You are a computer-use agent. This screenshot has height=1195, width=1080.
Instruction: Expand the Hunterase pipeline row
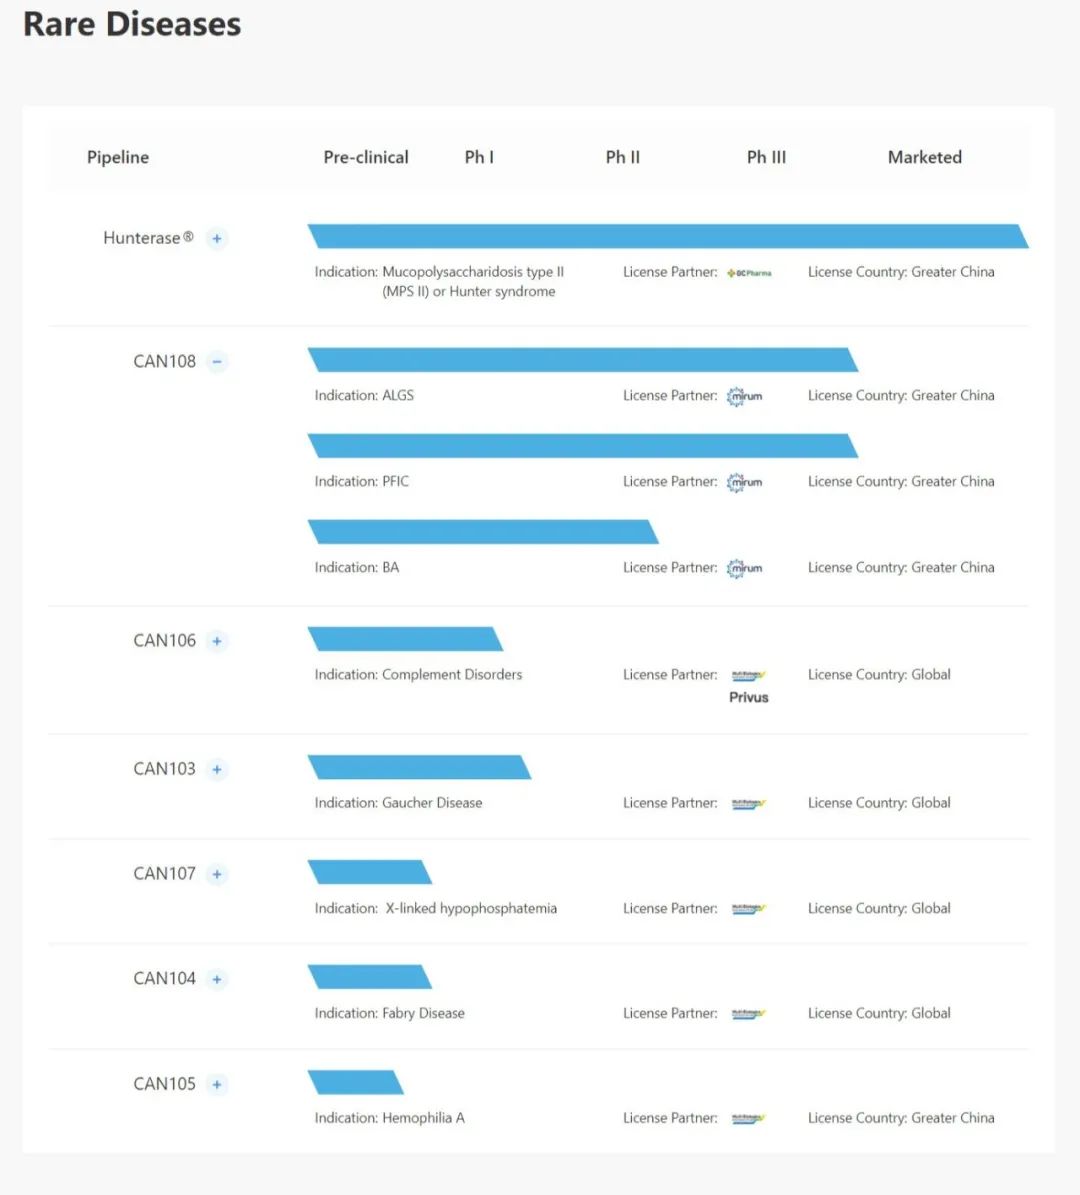pyautogui.click(x=217, y=239)
